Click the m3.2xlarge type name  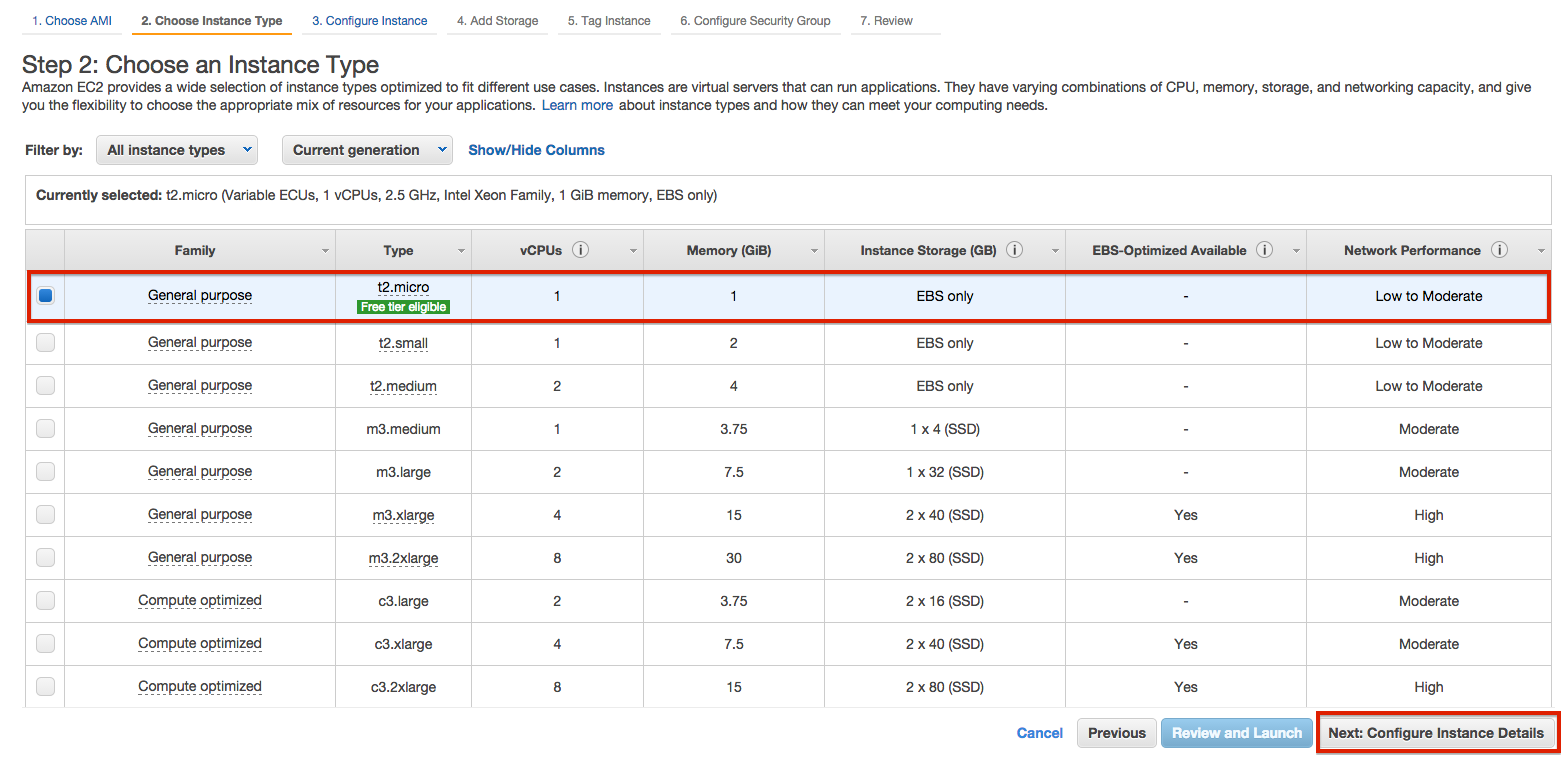(403, 558)
